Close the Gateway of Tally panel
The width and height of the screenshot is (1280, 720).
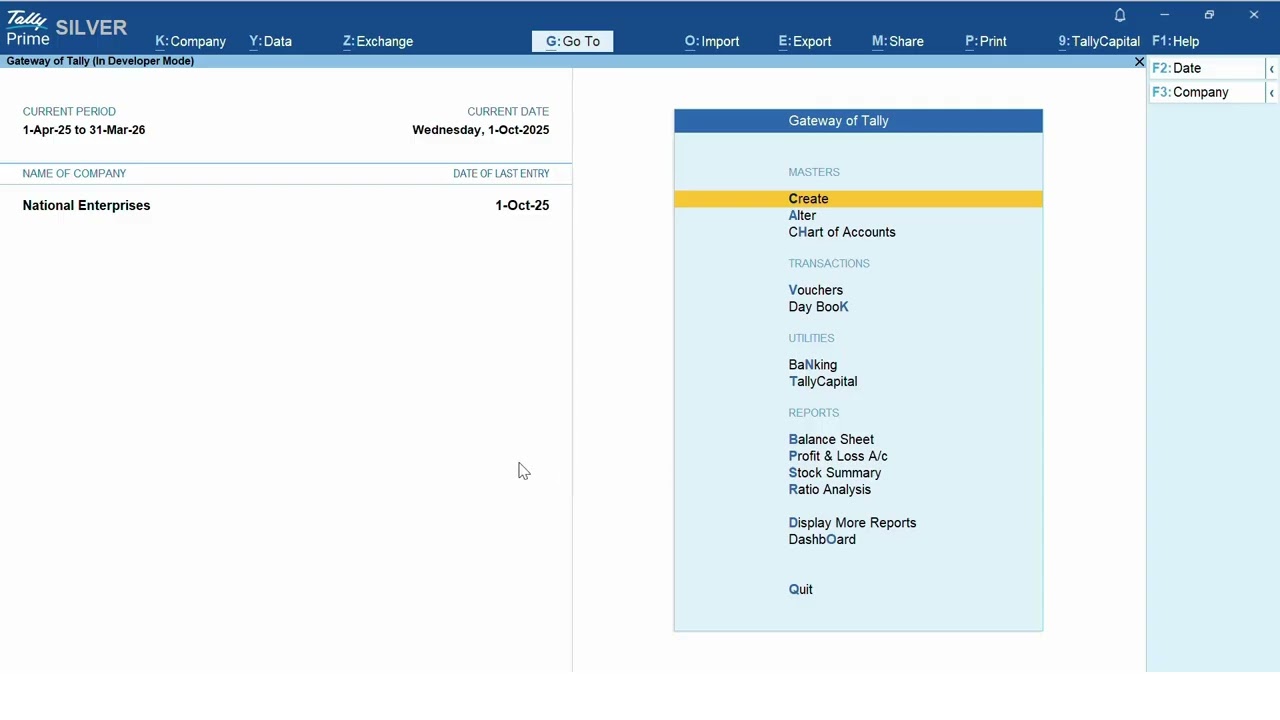point(1139,62)
